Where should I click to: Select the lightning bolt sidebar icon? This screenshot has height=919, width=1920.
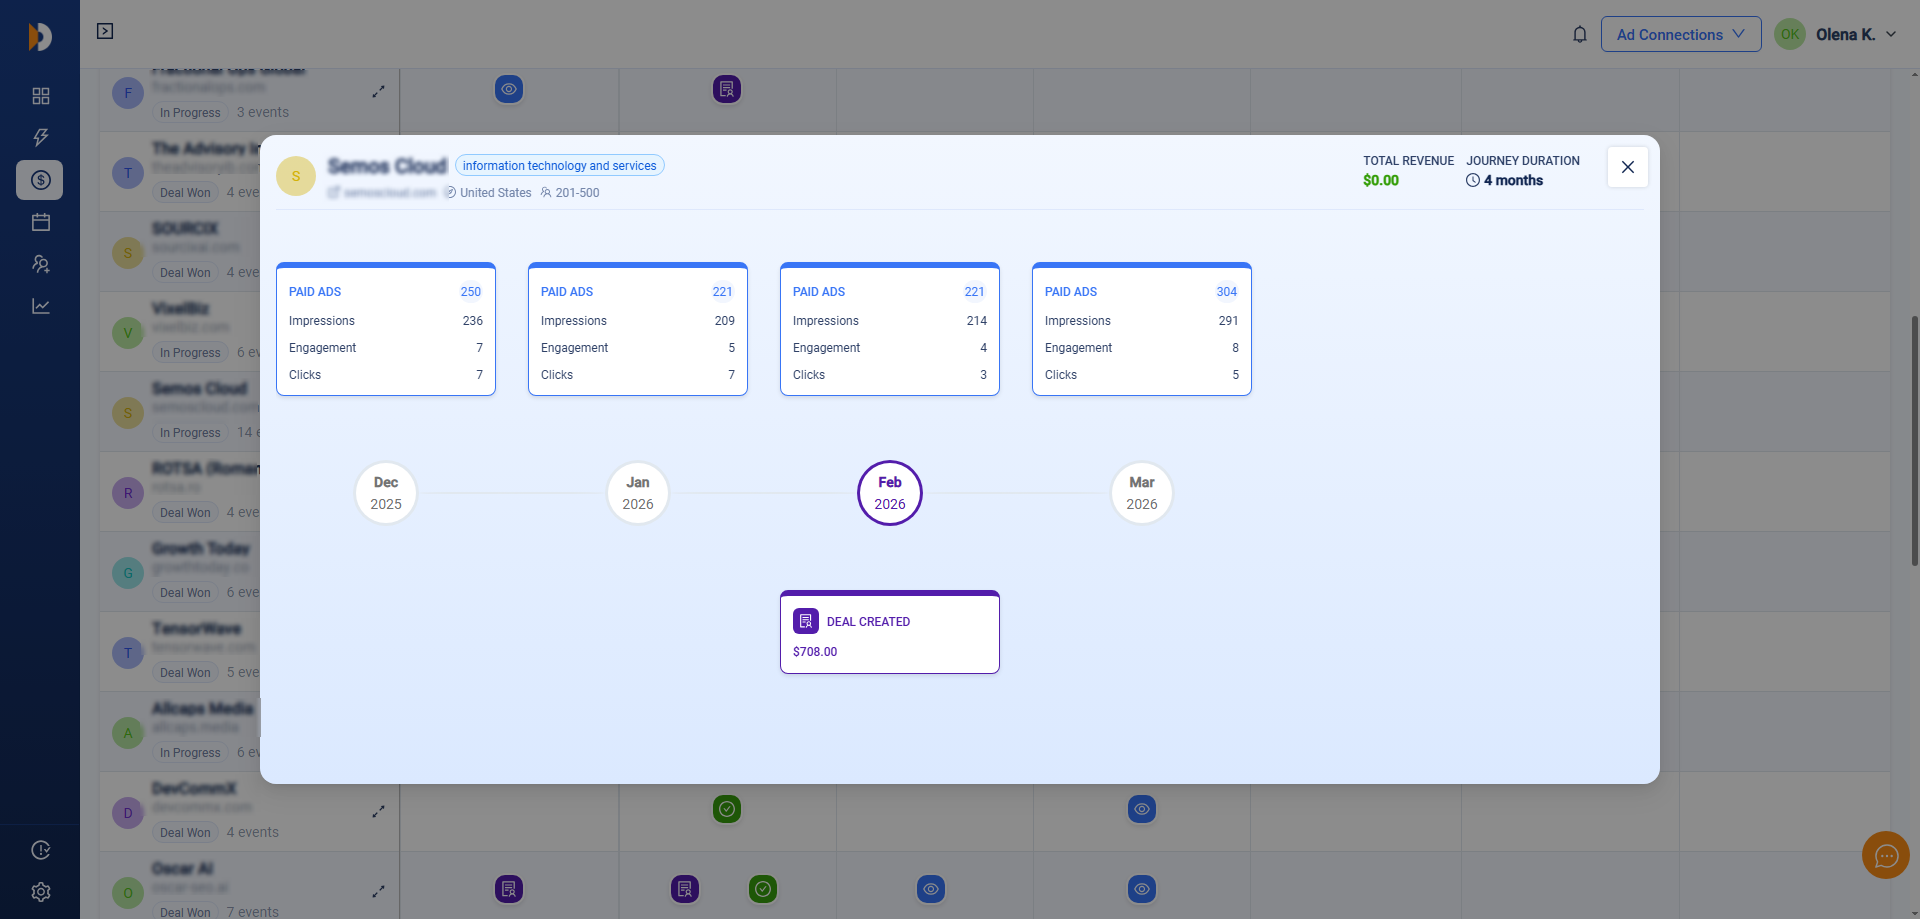[41, 138]
